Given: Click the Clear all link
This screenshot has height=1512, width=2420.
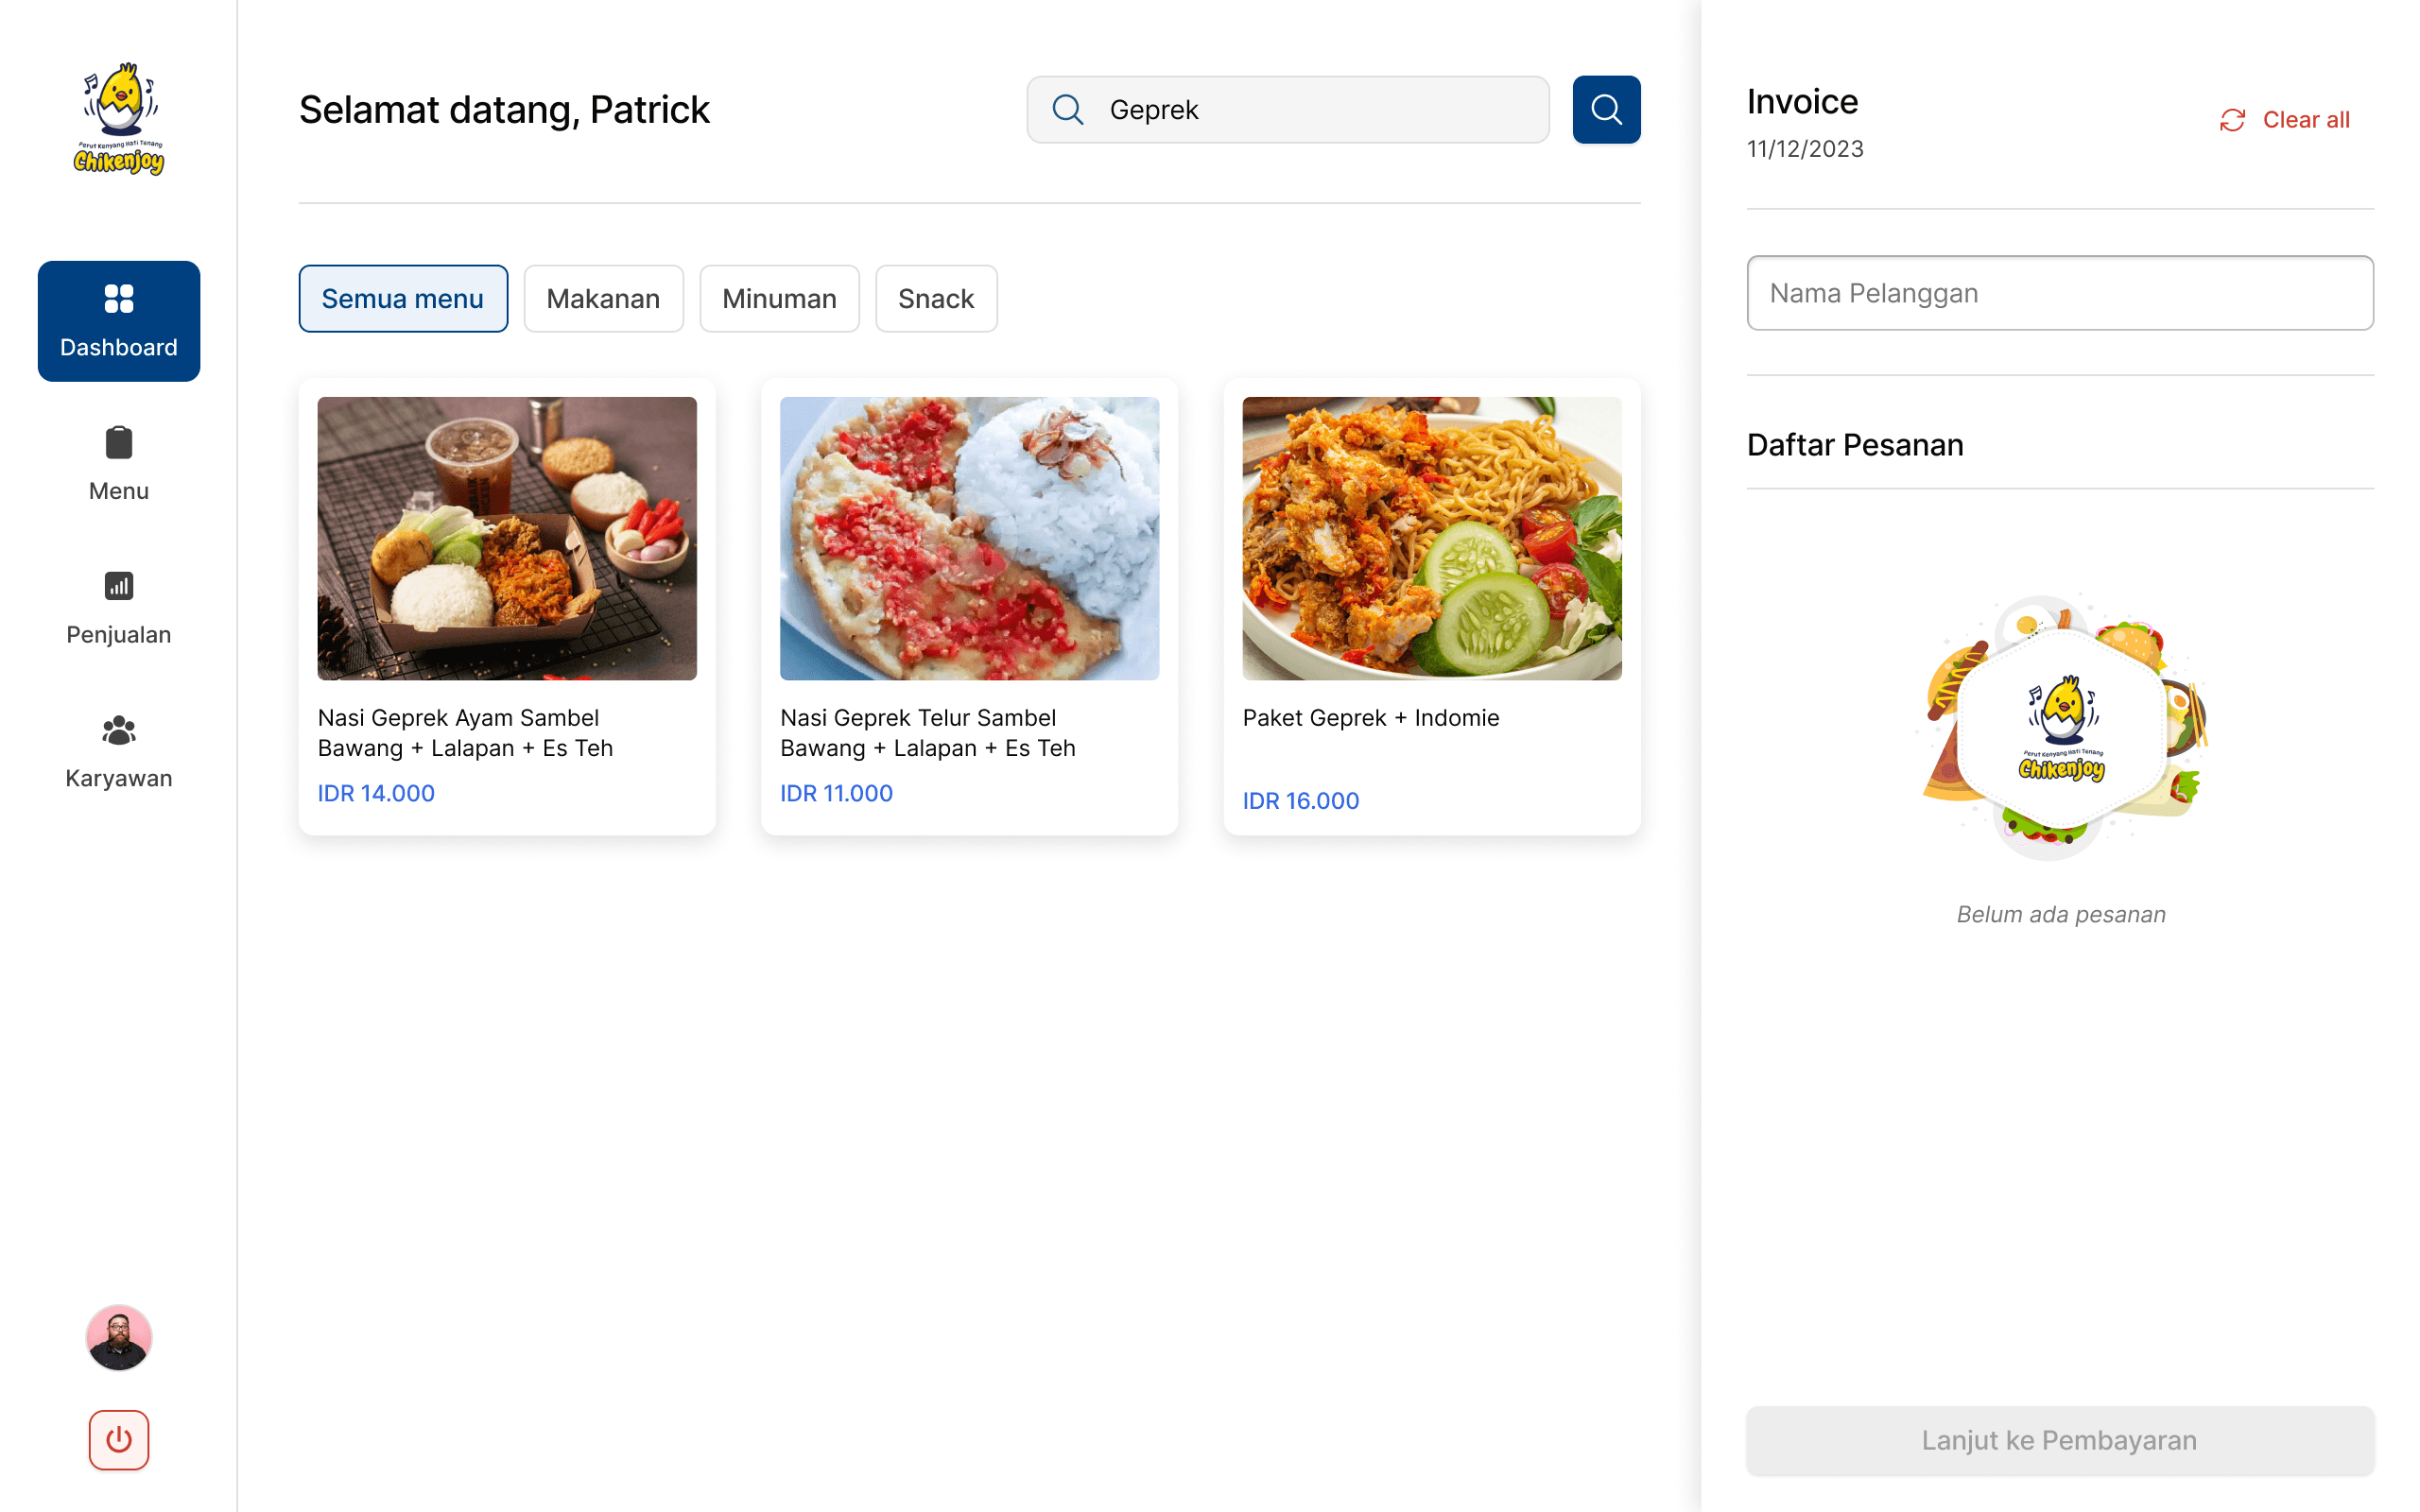Looking at the screenshot, I should pyautogui.click(x=2305, y=120).
